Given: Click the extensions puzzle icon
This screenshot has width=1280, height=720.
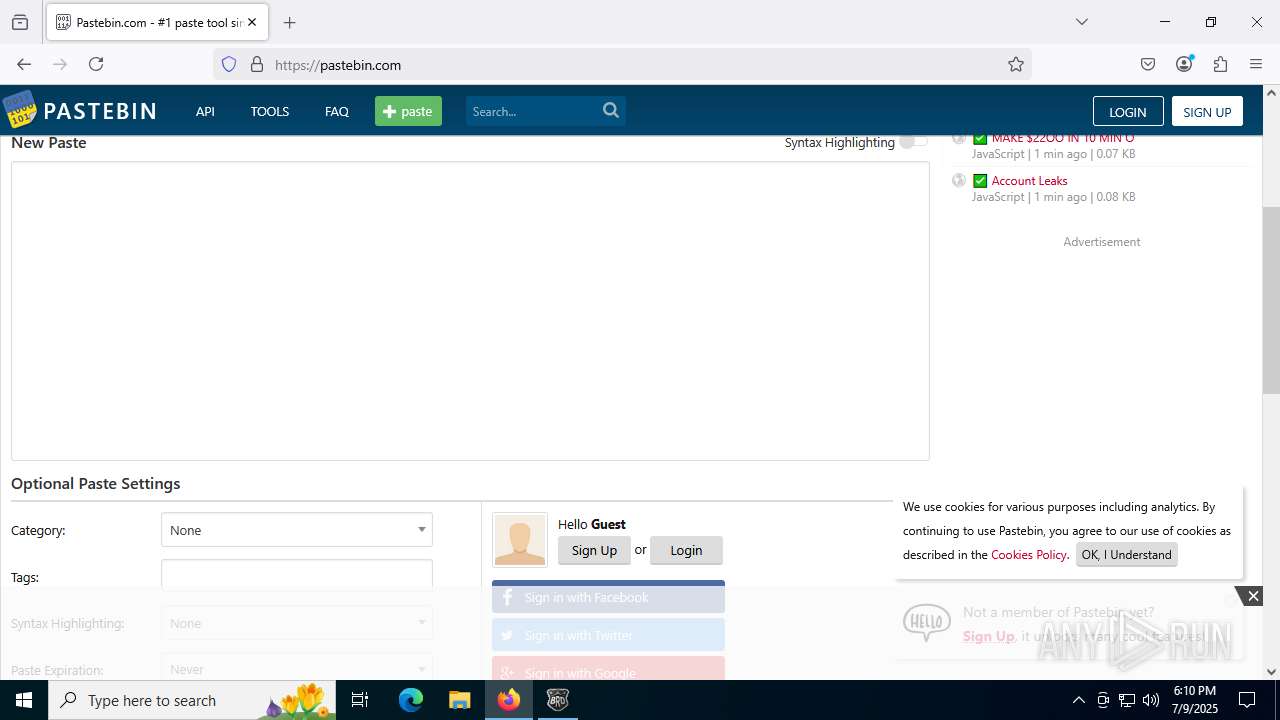Looking at the screenshot, I should [x=1220, y=64].
